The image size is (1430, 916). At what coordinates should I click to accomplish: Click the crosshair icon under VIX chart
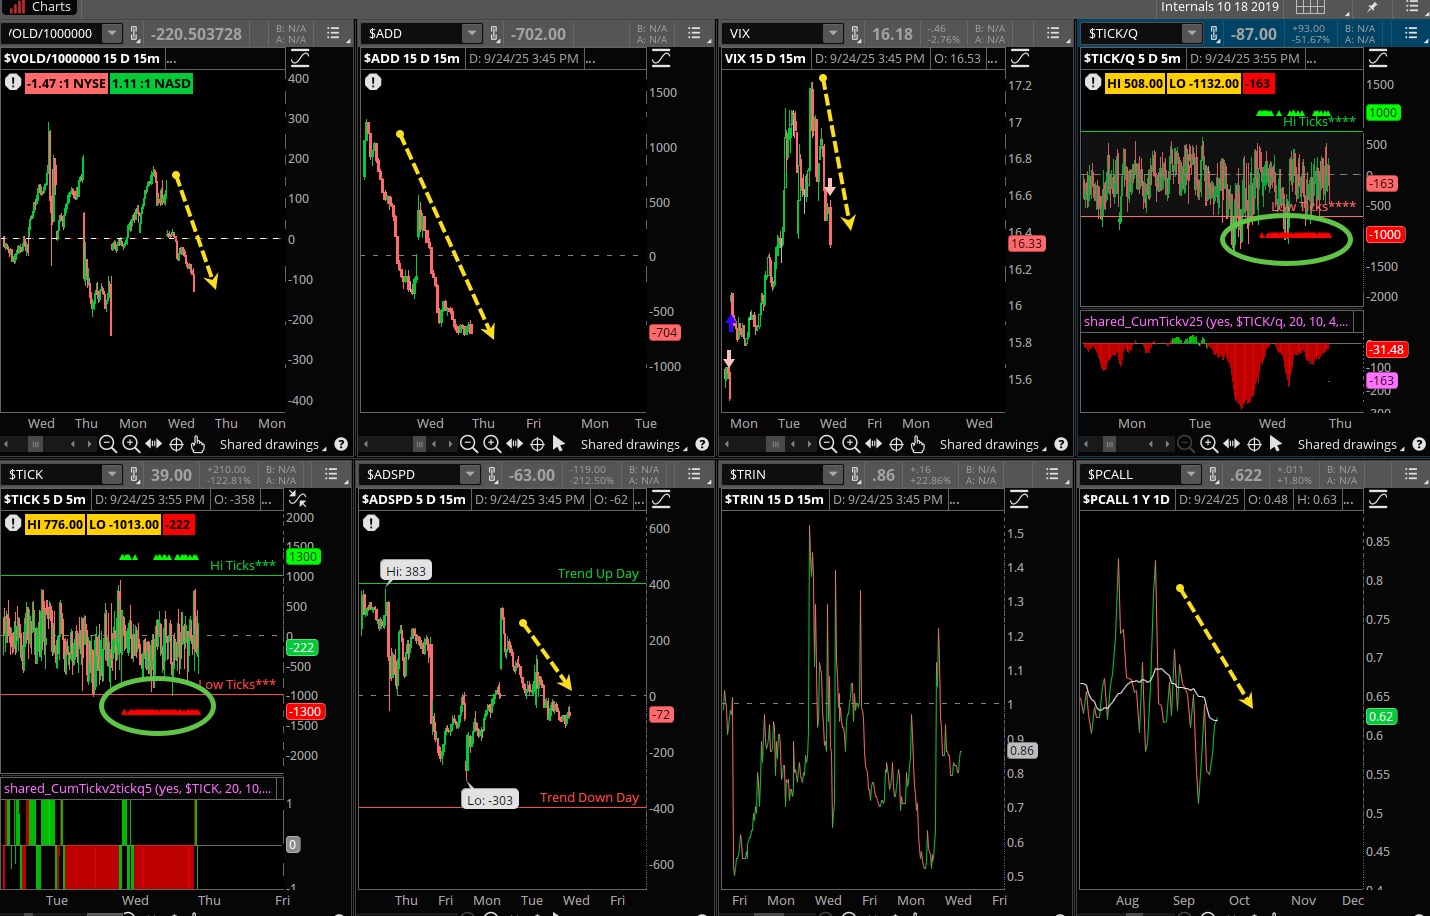pyautogui.click(x=896, y=444)
